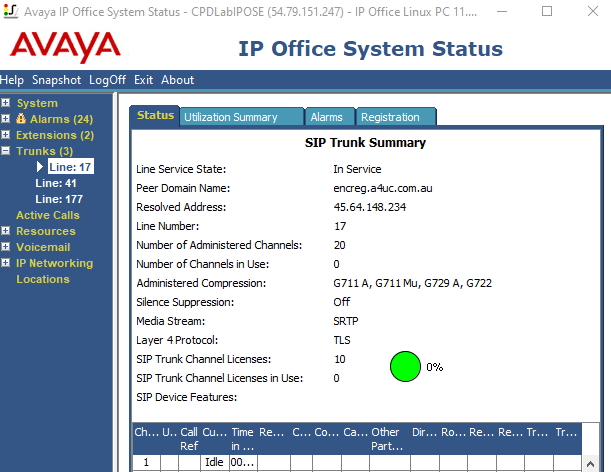The width and height of the screenshot is (611, 472).
Task: Expand the System tree node
Action: click(x=5, y=103)
